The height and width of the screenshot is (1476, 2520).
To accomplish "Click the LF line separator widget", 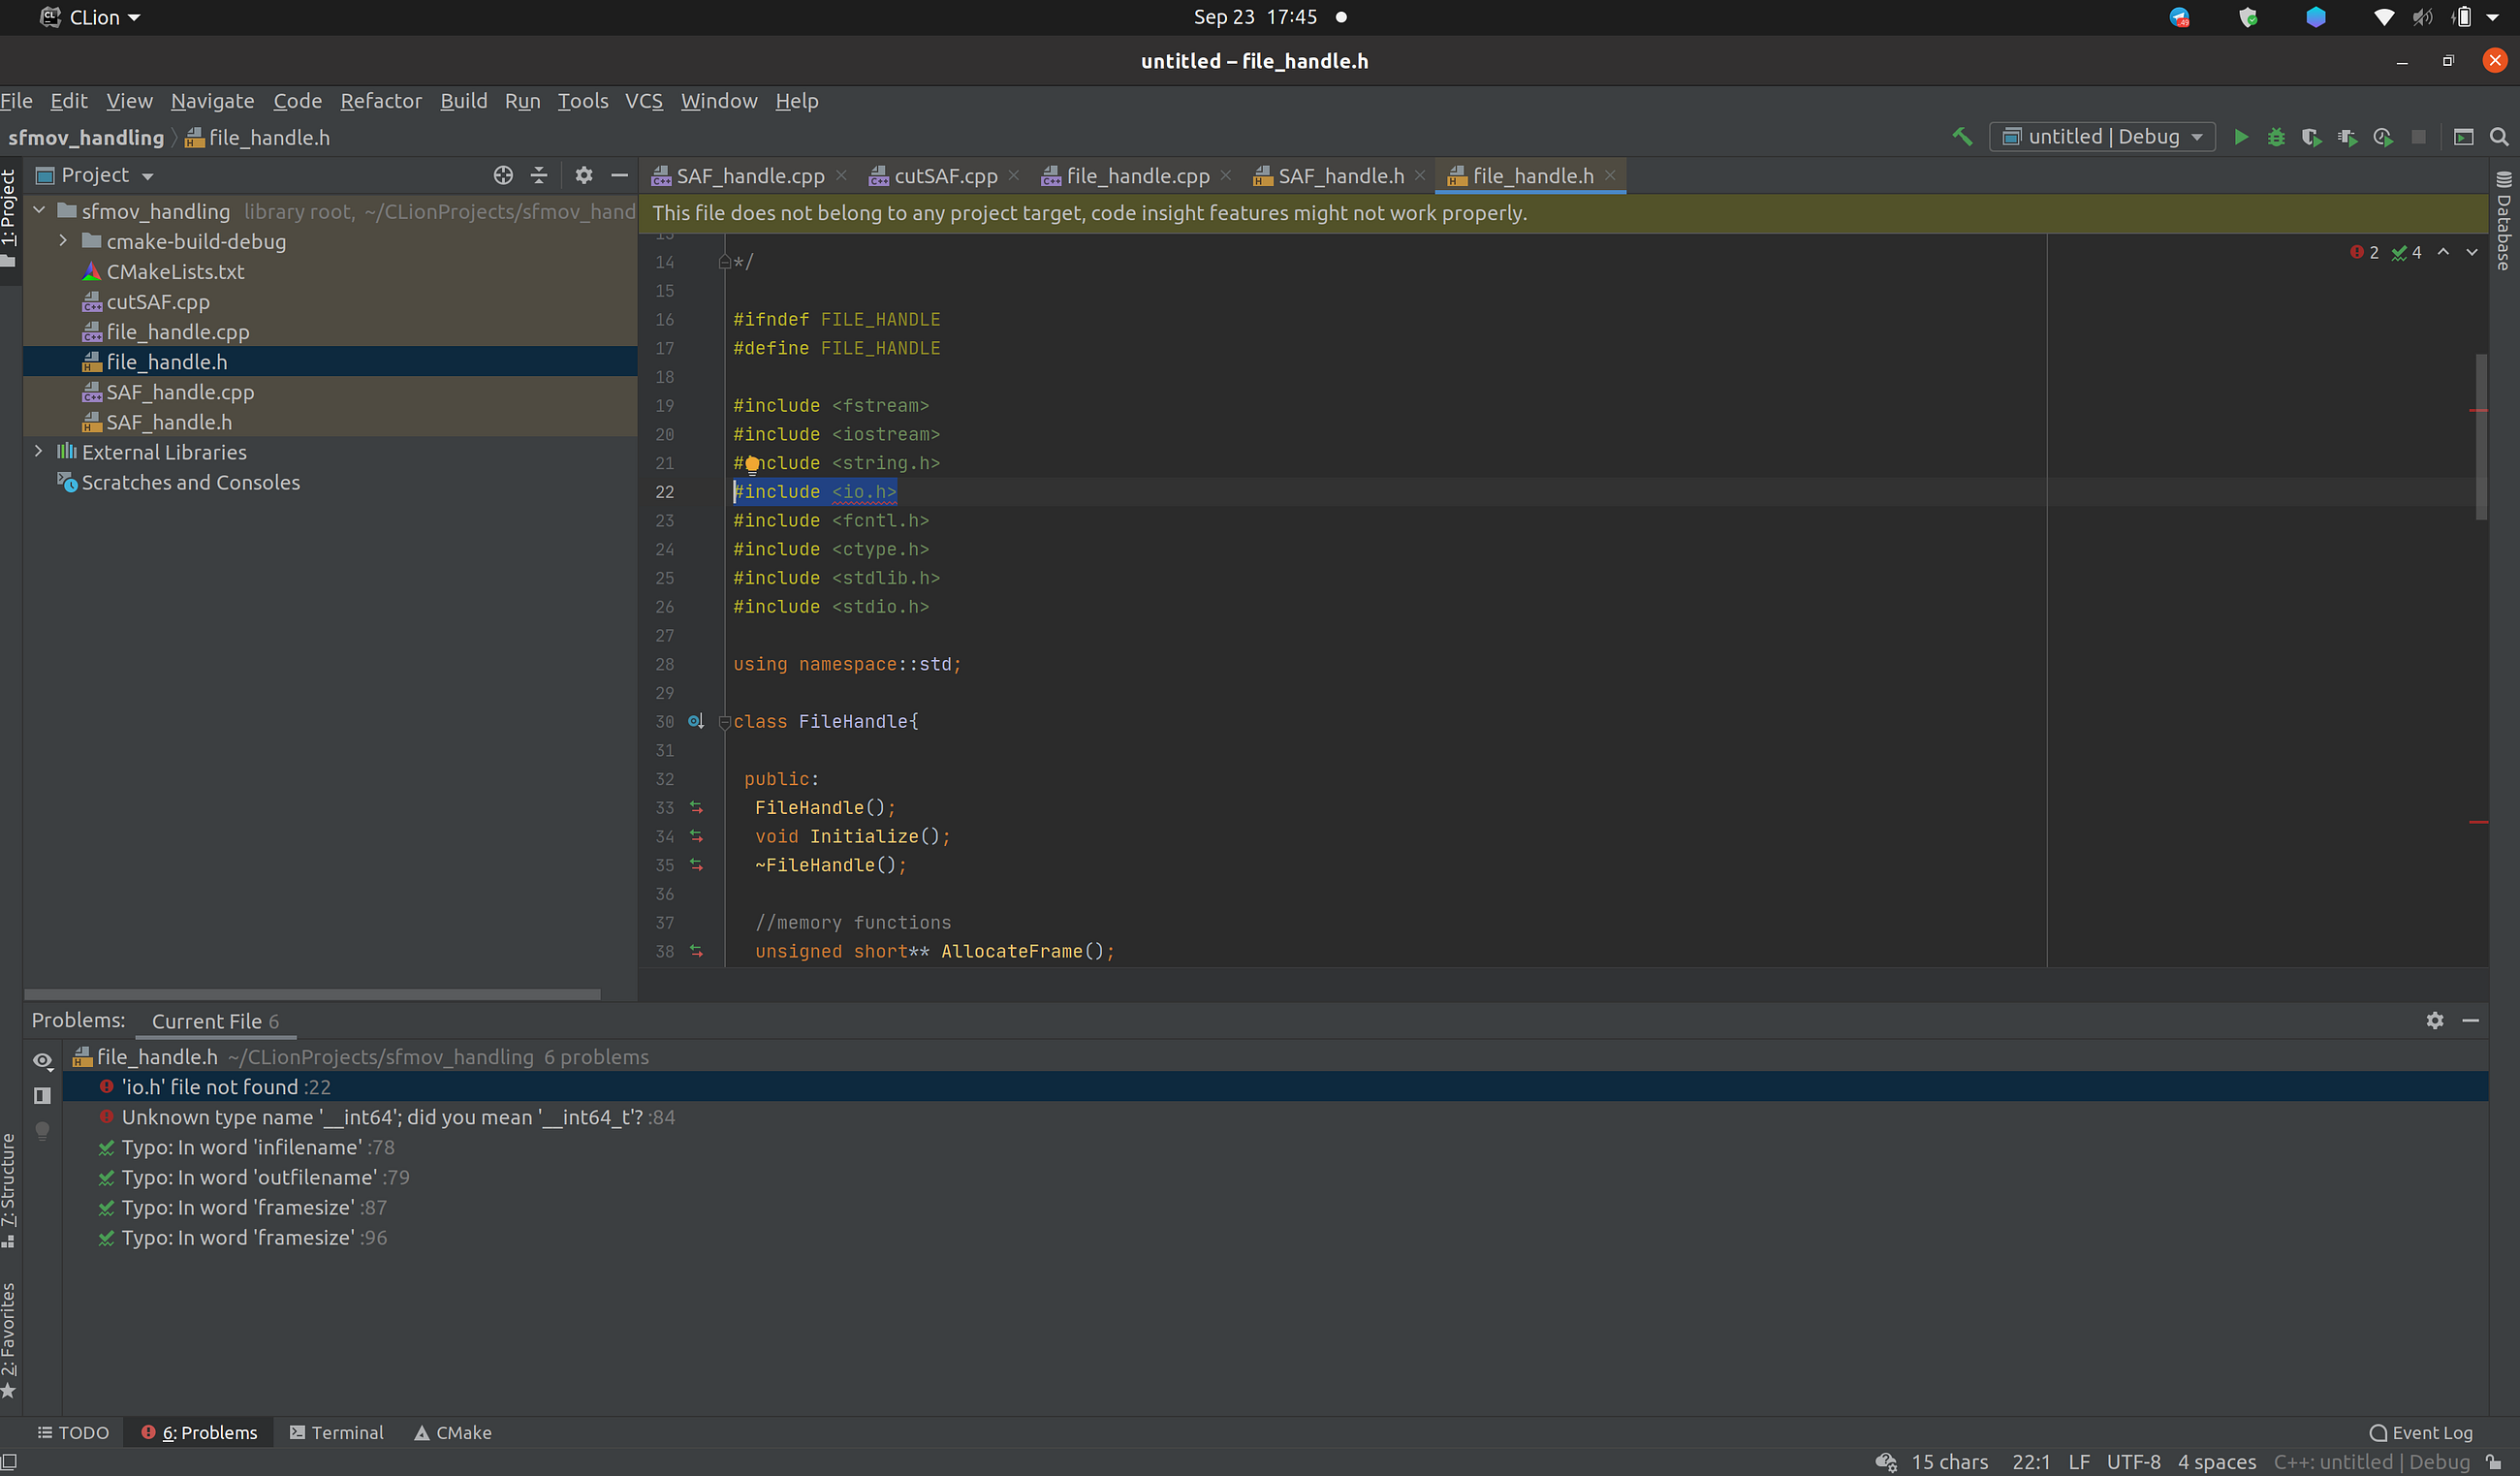I will tap(2079, 1462).
